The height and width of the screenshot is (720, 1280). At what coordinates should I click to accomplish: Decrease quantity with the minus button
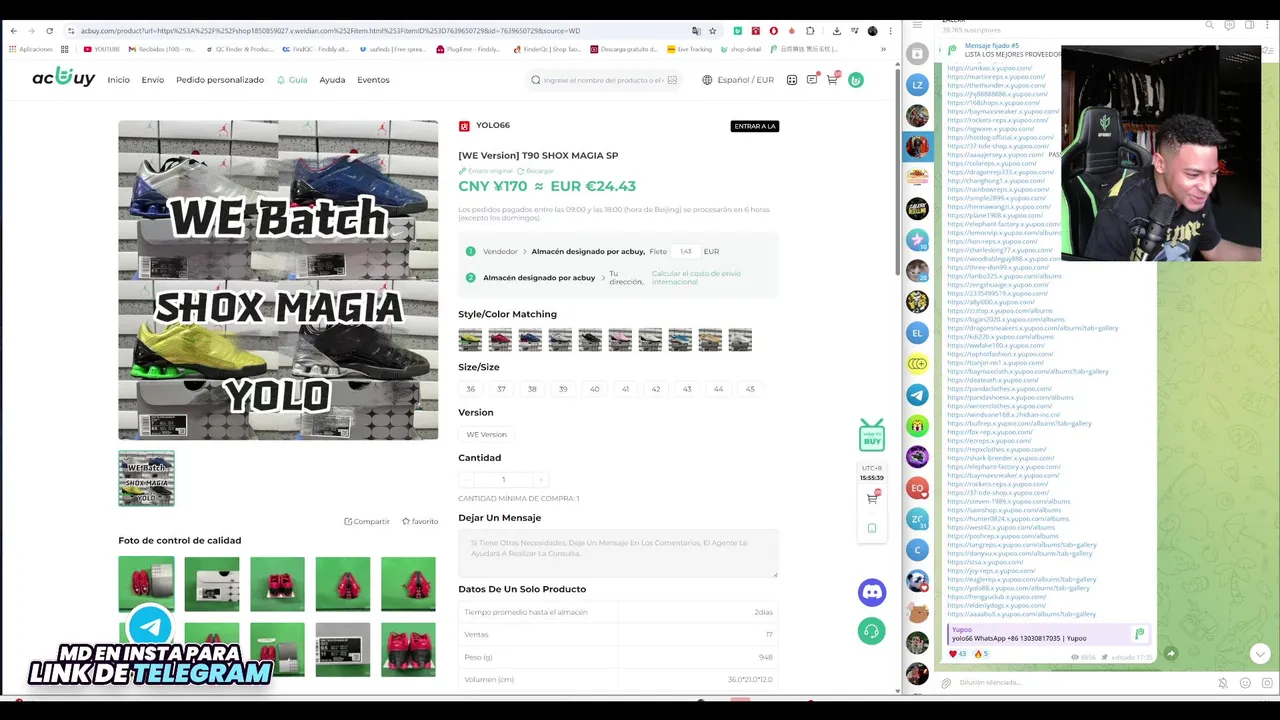[466, 479]
